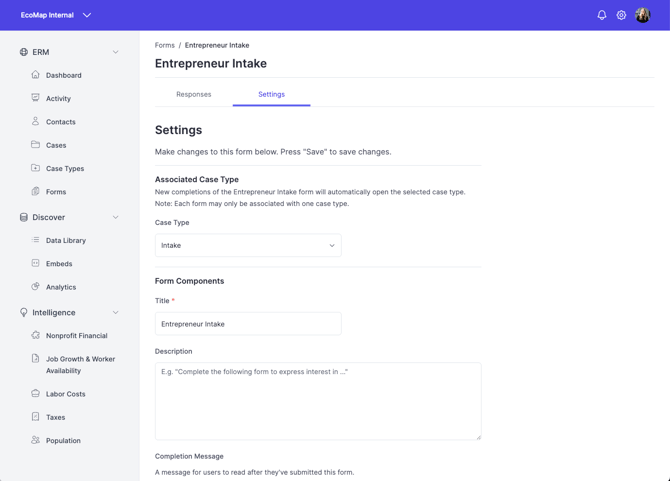Select the Settings tab
The image size is (670, 481).
pyautogui.click(x=271, y=94)
